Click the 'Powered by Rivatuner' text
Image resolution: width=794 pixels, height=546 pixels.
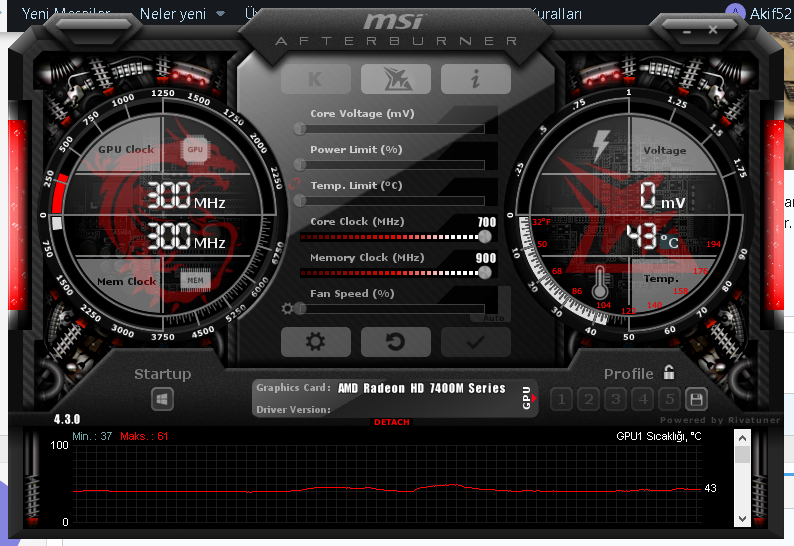[720, 420]
